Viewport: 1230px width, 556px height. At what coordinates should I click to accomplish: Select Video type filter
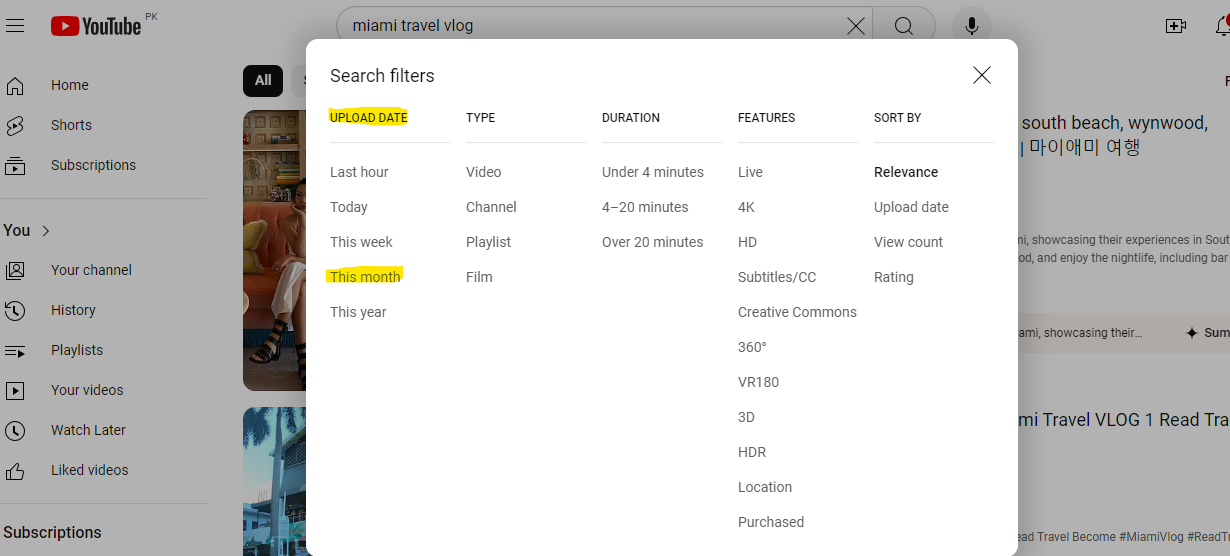(x=484, y=172)
